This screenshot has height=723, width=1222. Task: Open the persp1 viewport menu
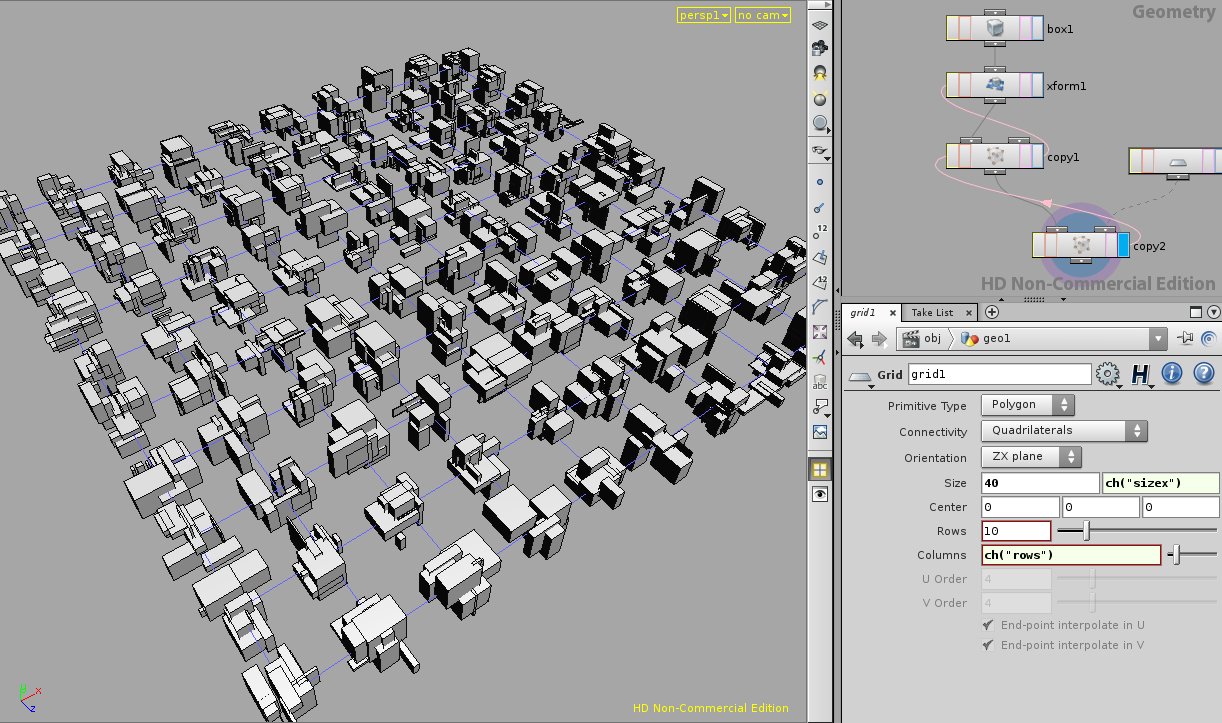(x=704, y=15)
